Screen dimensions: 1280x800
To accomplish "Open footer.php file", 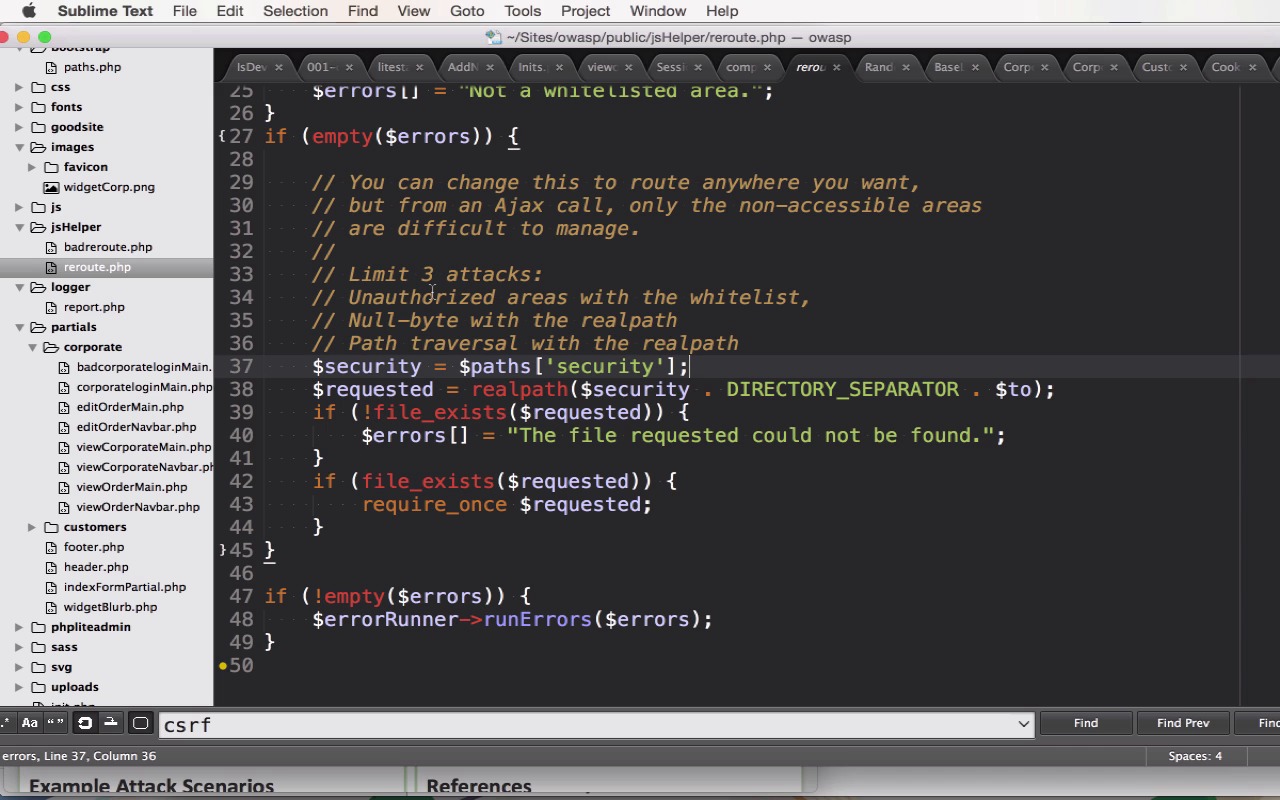I will [x=94, y=547].
